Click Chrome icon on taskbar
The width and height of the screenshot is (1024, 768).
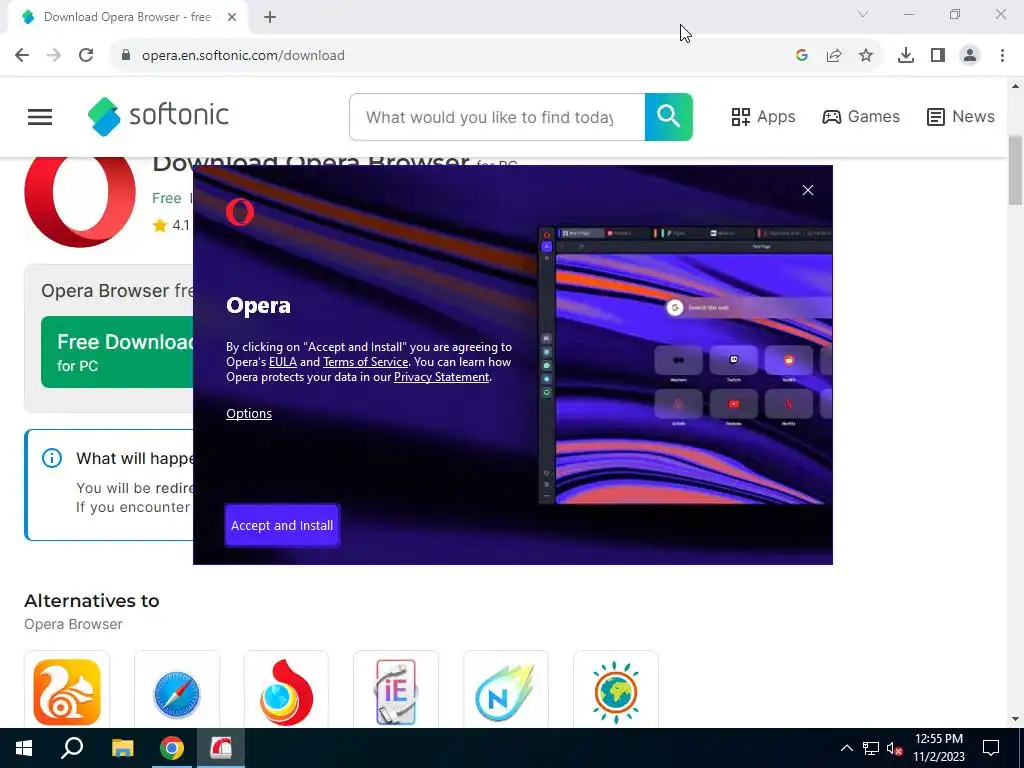[172, 748]
